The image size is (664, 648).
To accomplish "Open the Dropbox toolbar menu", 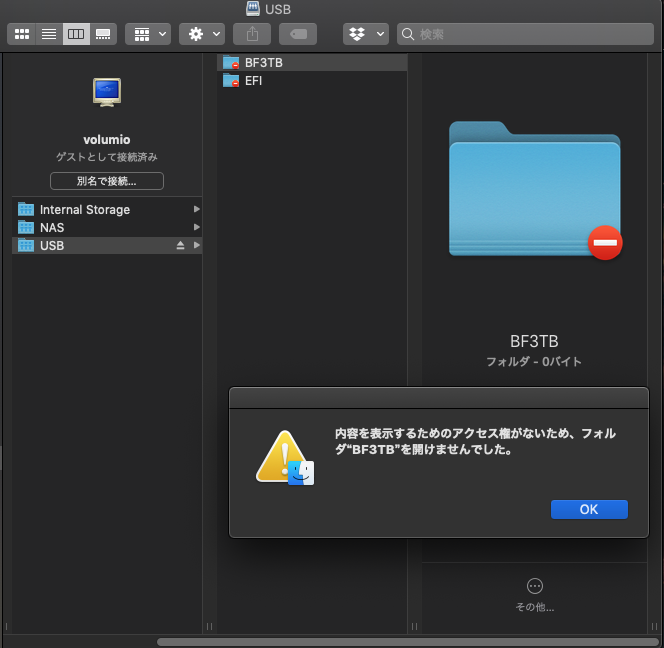I will 366,34.
